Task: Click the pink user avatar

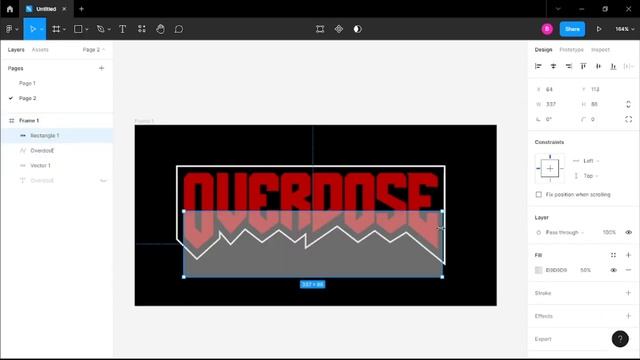Action: (x=547, y=29)
